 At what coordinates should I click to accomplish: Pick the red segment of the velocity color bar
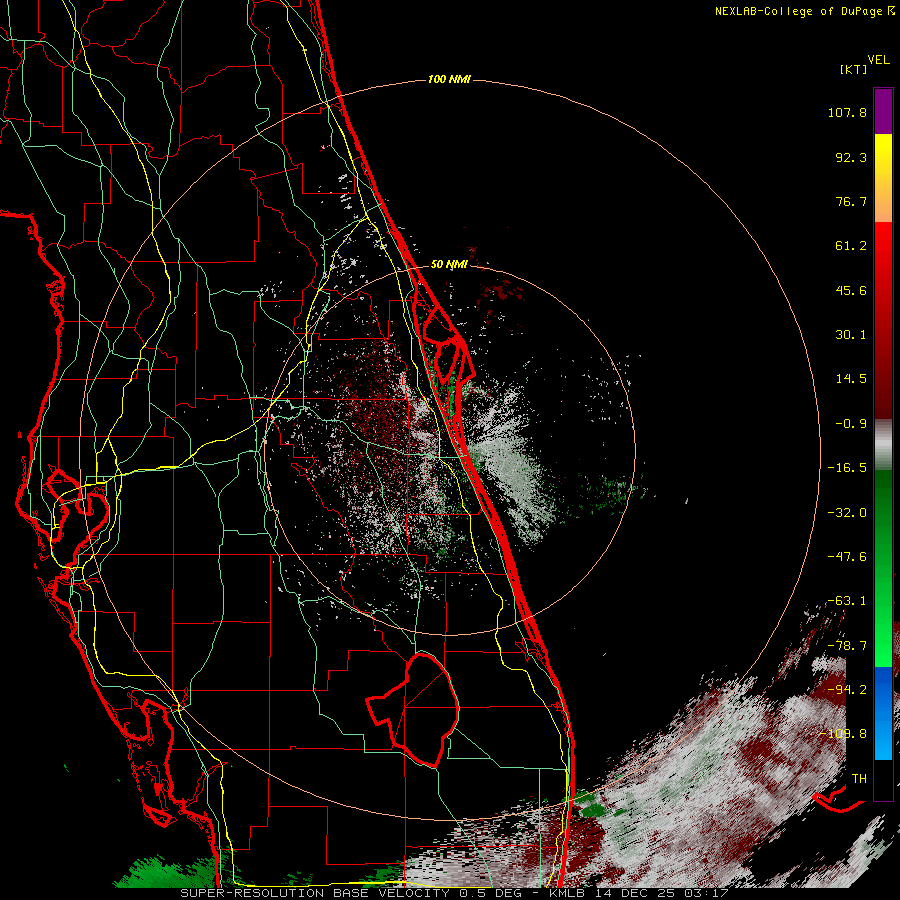point(883,320)
